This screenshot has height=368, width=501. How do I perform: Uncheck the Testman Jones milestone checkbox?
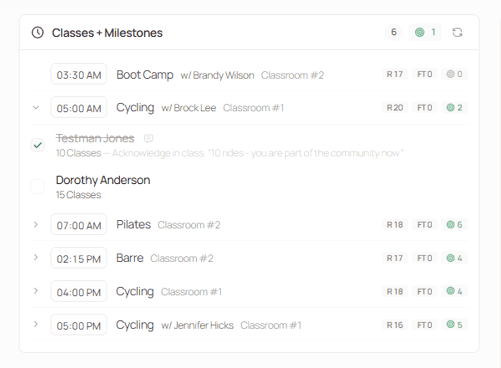[x=38, y=145]
